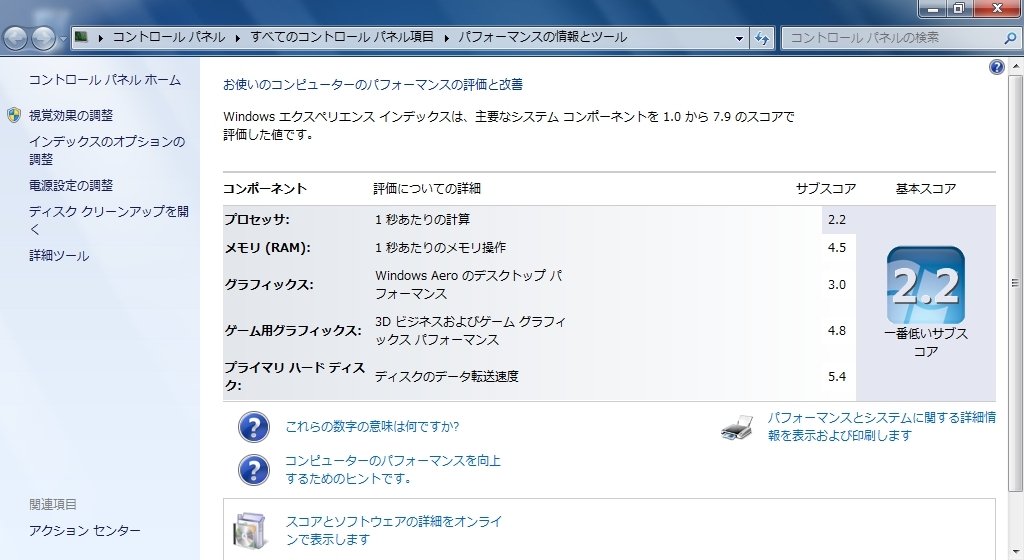Screen dimensions: 1024x560
Task: Open 視覚効果の調整 link
Action: (x=71, y=116)
